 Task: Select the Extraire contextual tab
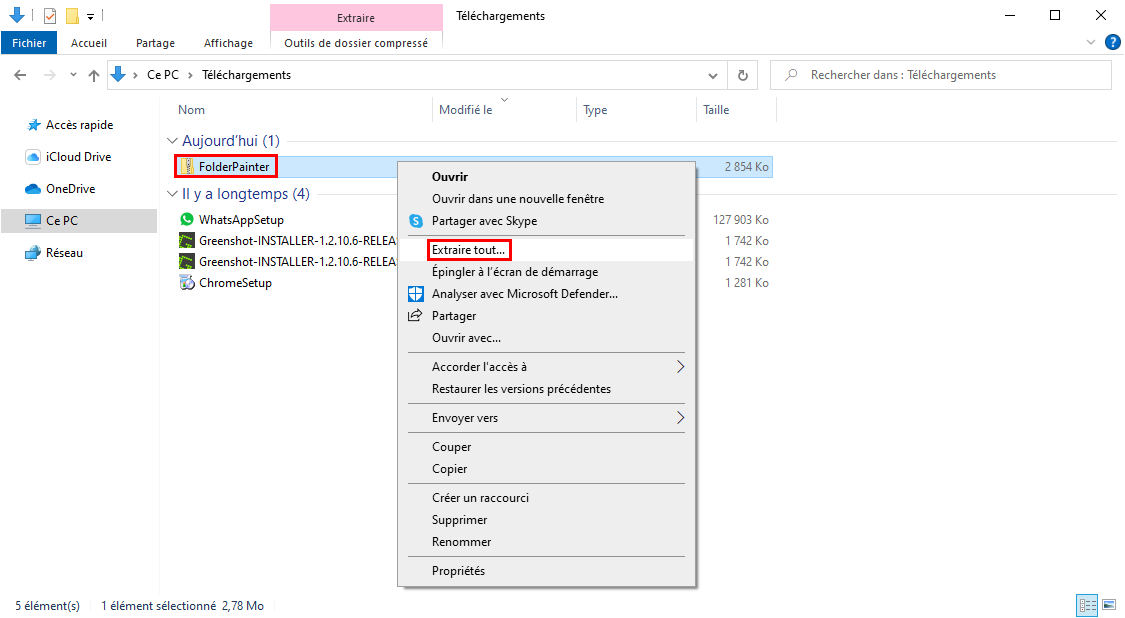pyautogui.click(x=356, y=17)
